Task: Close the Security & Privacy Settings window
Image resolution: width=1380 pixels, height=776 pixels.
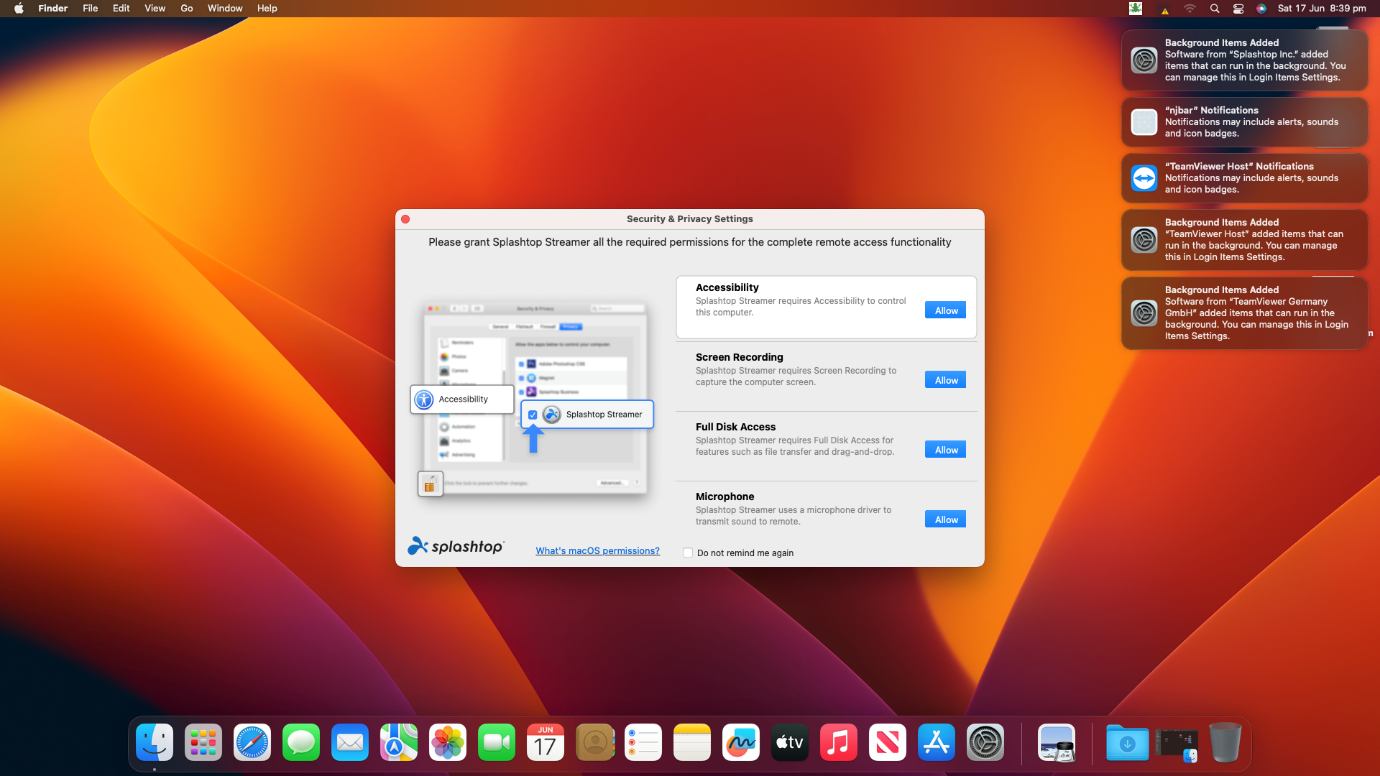Action: tap(405, 219)
